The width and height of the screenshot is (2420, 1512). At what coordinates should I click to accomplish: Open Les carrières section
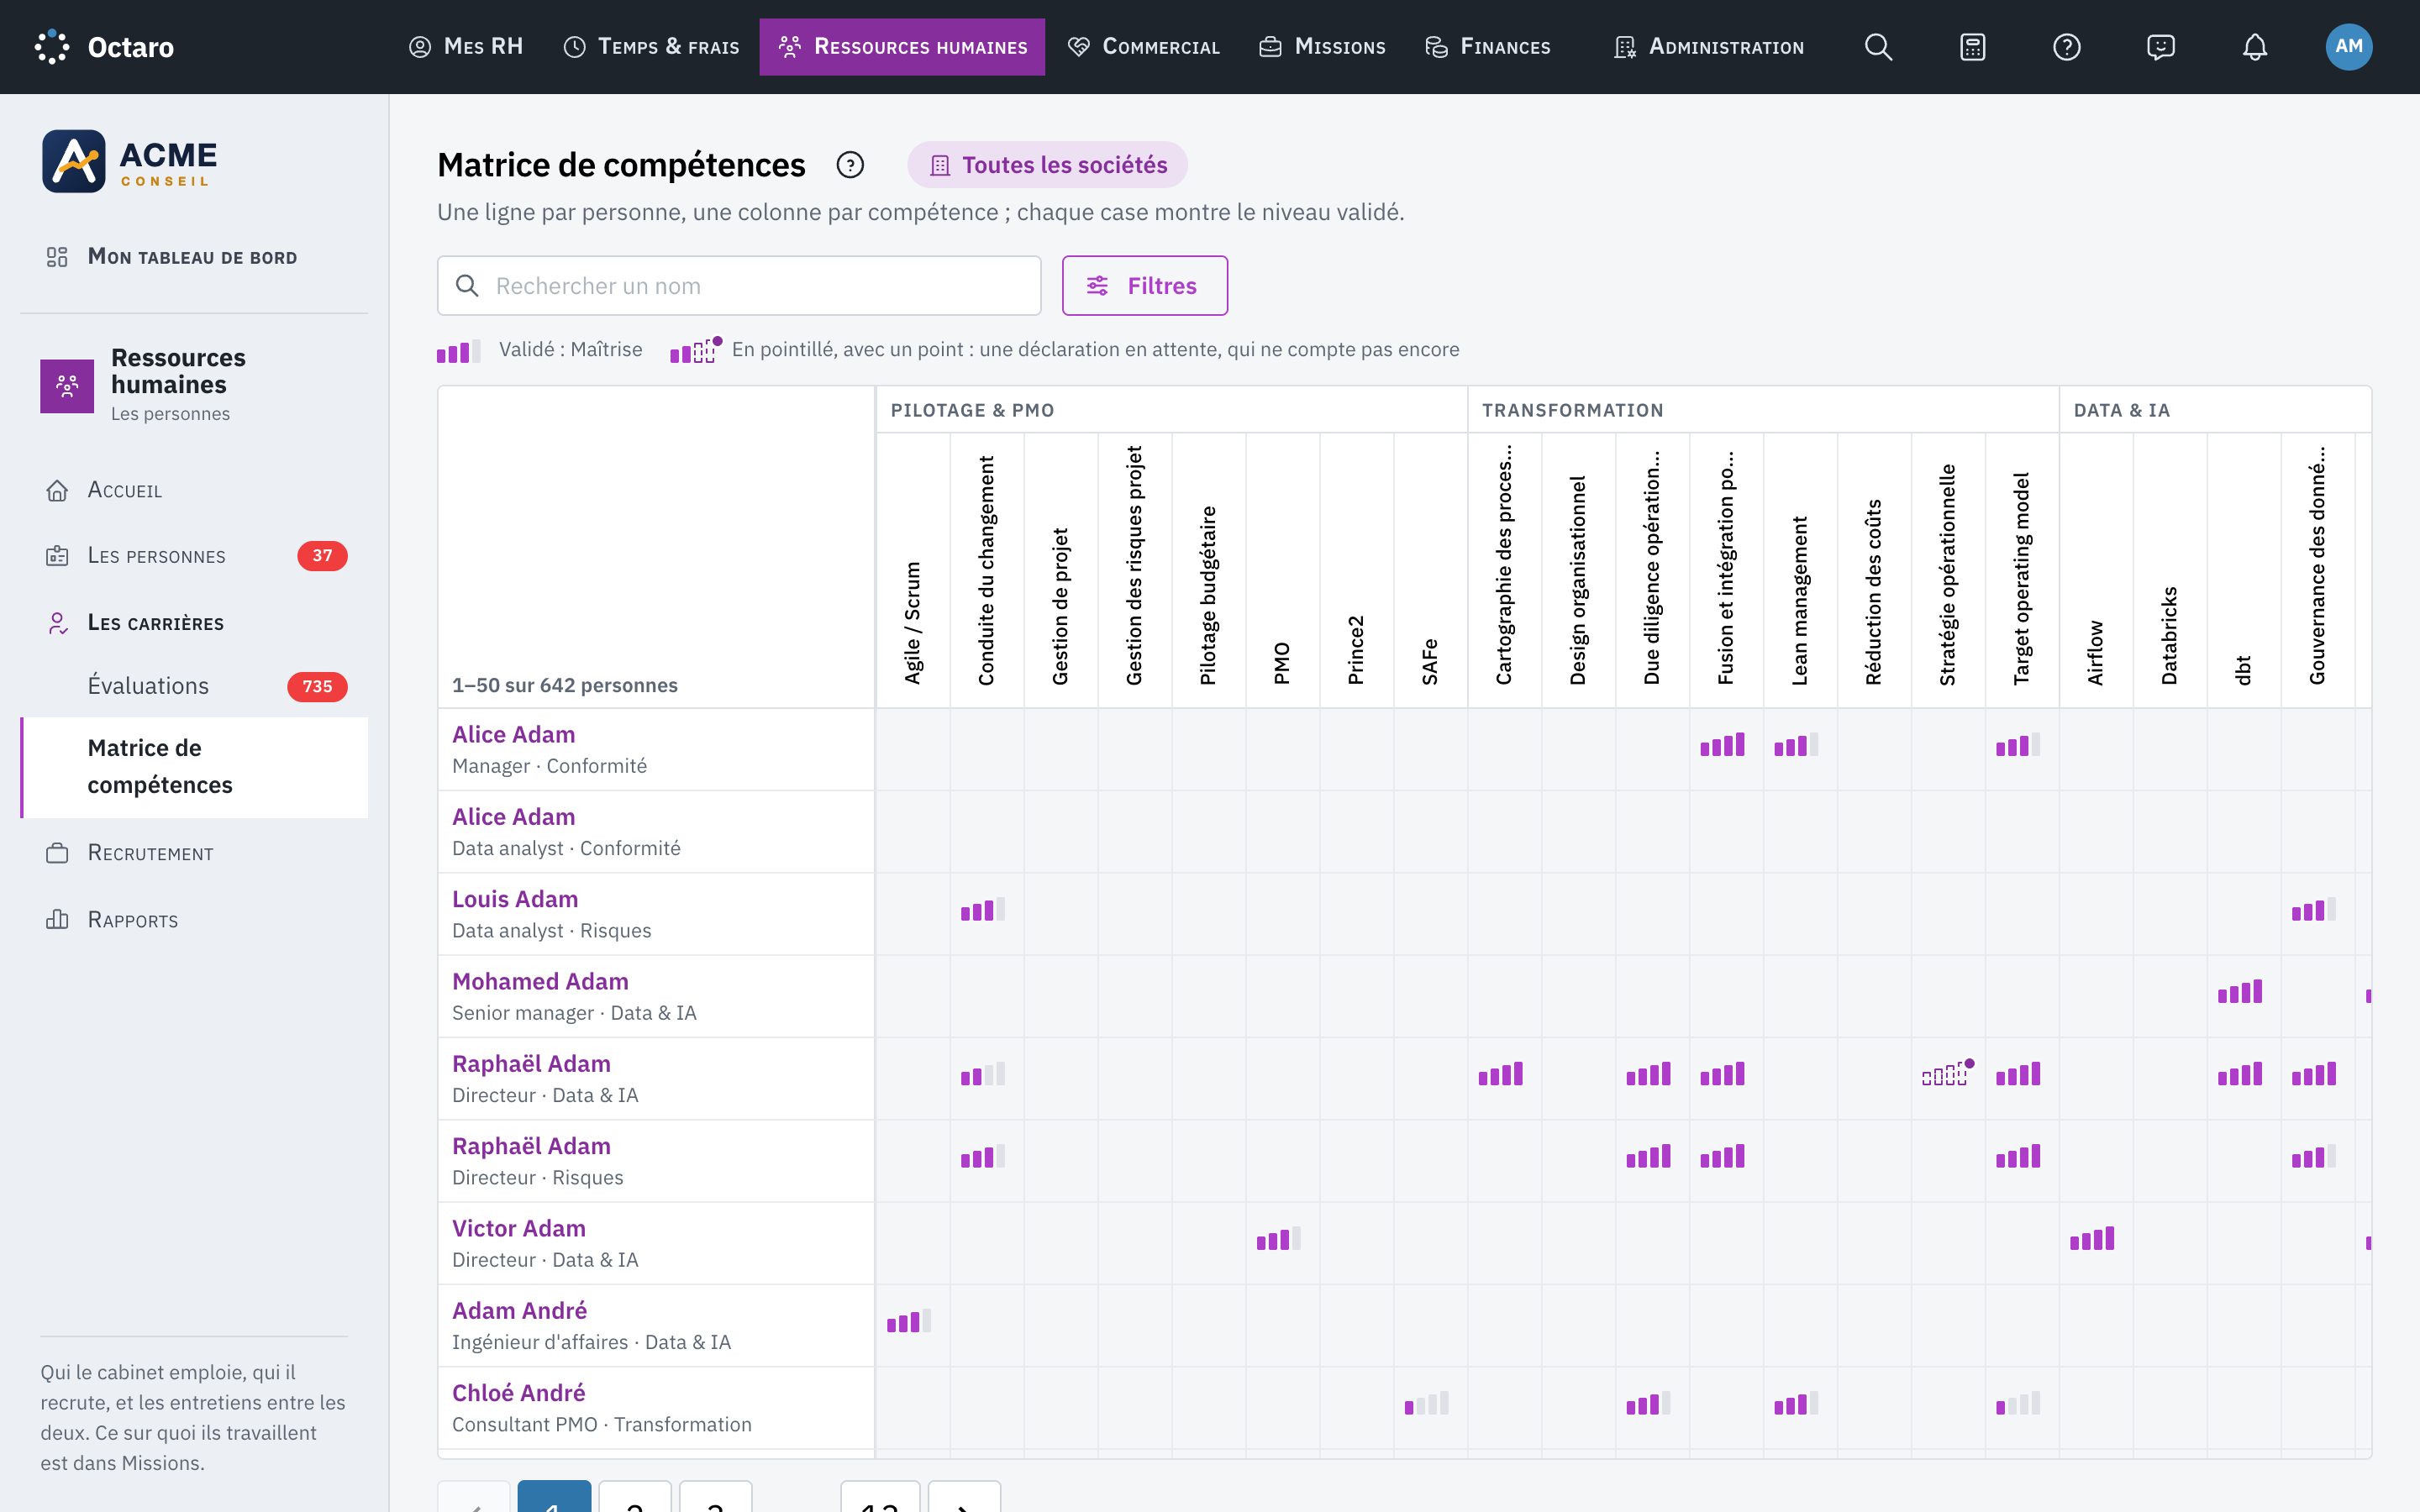[194, 623]
